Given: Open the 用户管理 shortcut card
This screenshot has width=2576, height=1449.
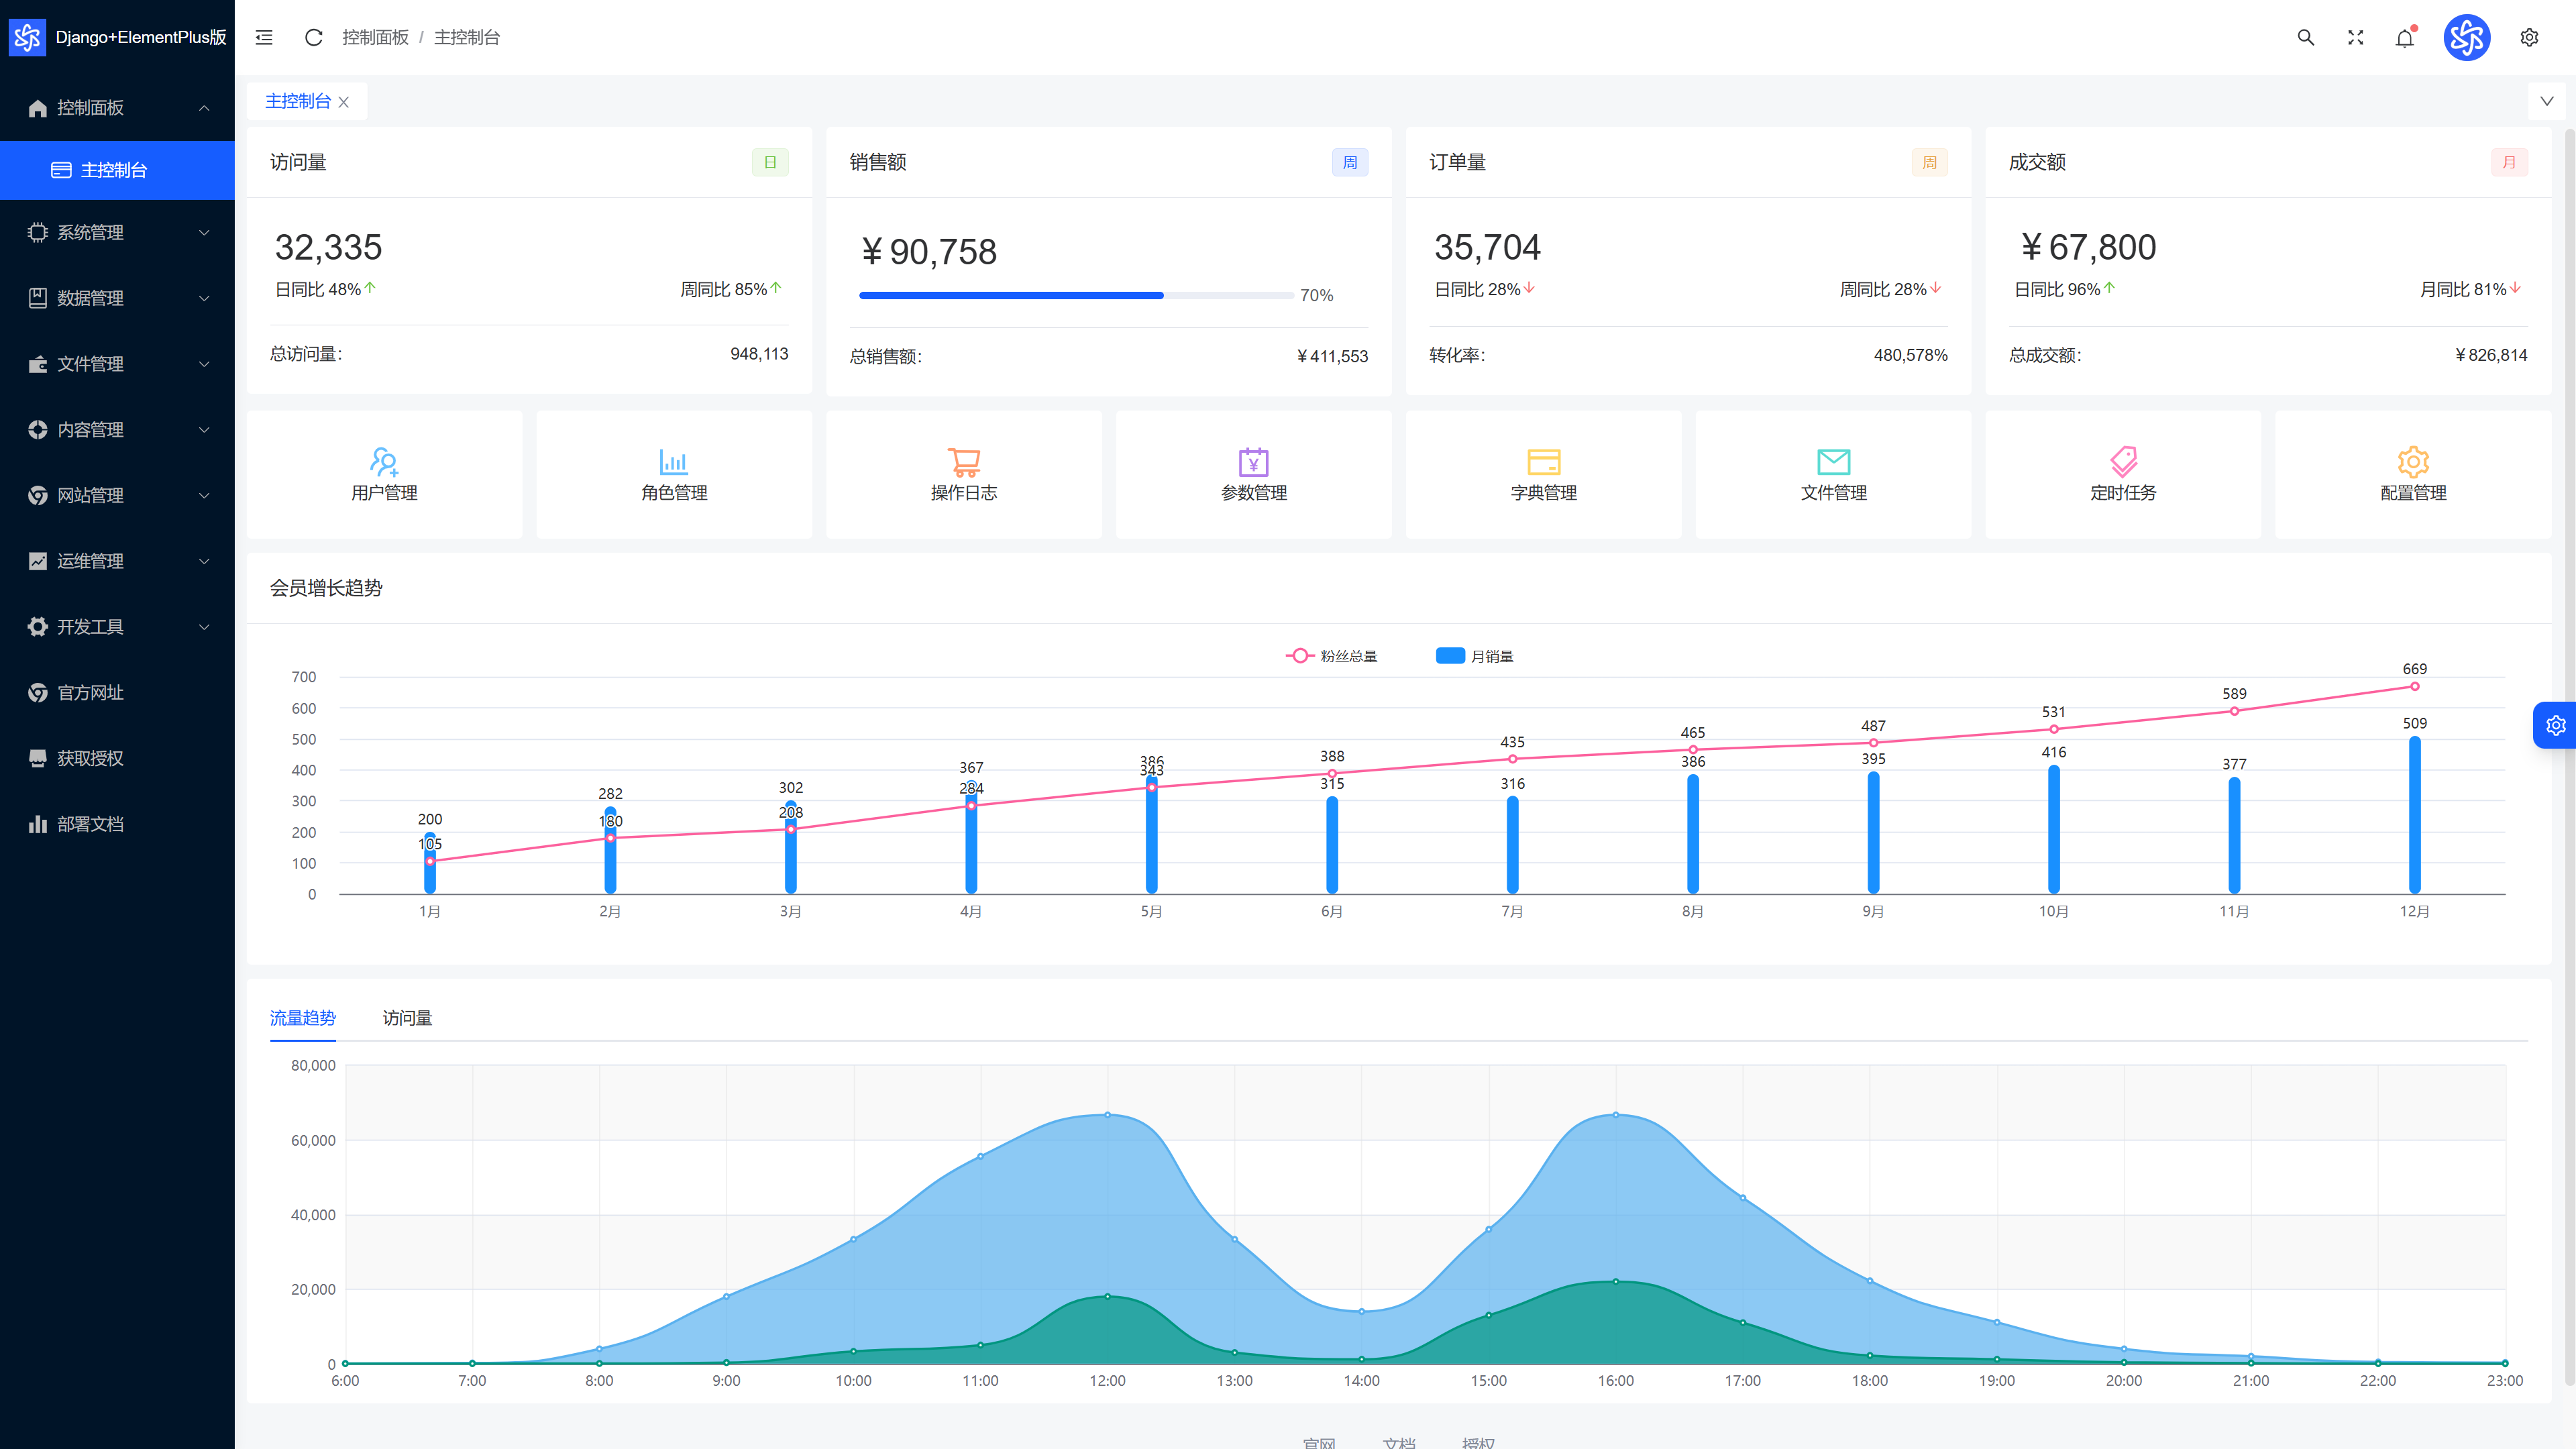Looking at the screenshot, I should (x=384, y=474).
